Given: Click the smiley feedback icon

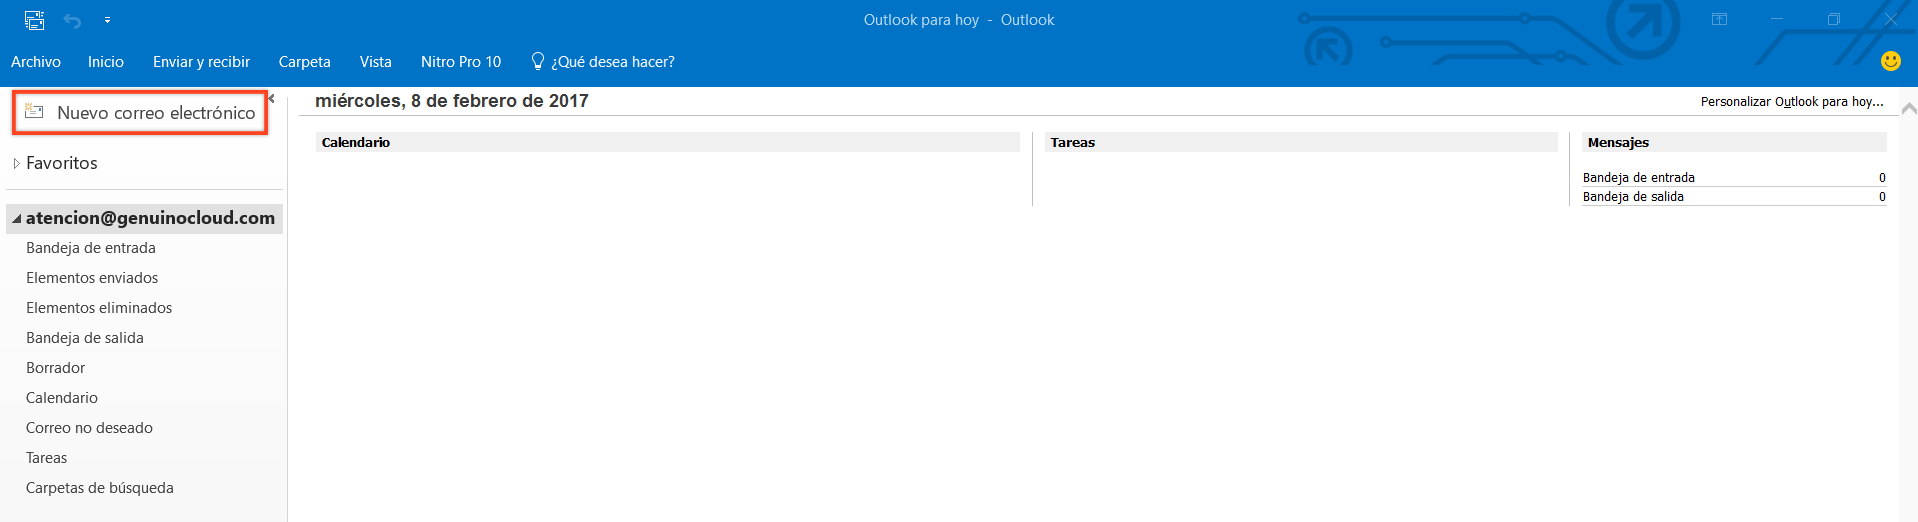Looking at the screenshot, I should 1890,61.
